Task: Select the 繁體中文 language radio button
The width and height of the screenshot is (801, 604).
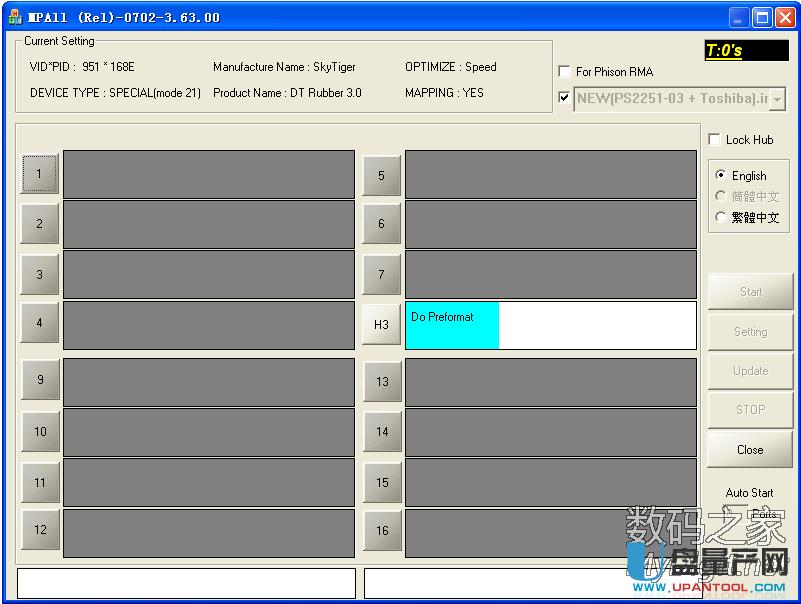Action: [x=721, y=216]
